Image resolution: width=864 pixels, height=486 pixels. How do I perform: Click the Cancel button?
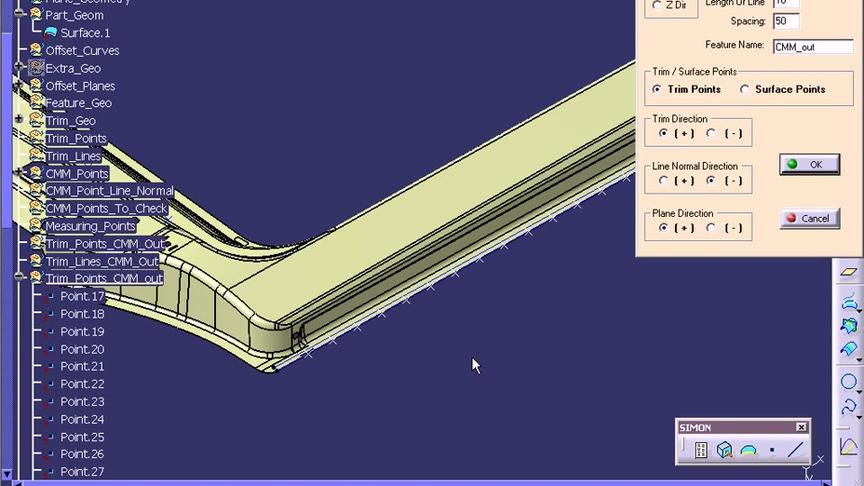click(x=809, y=218)
